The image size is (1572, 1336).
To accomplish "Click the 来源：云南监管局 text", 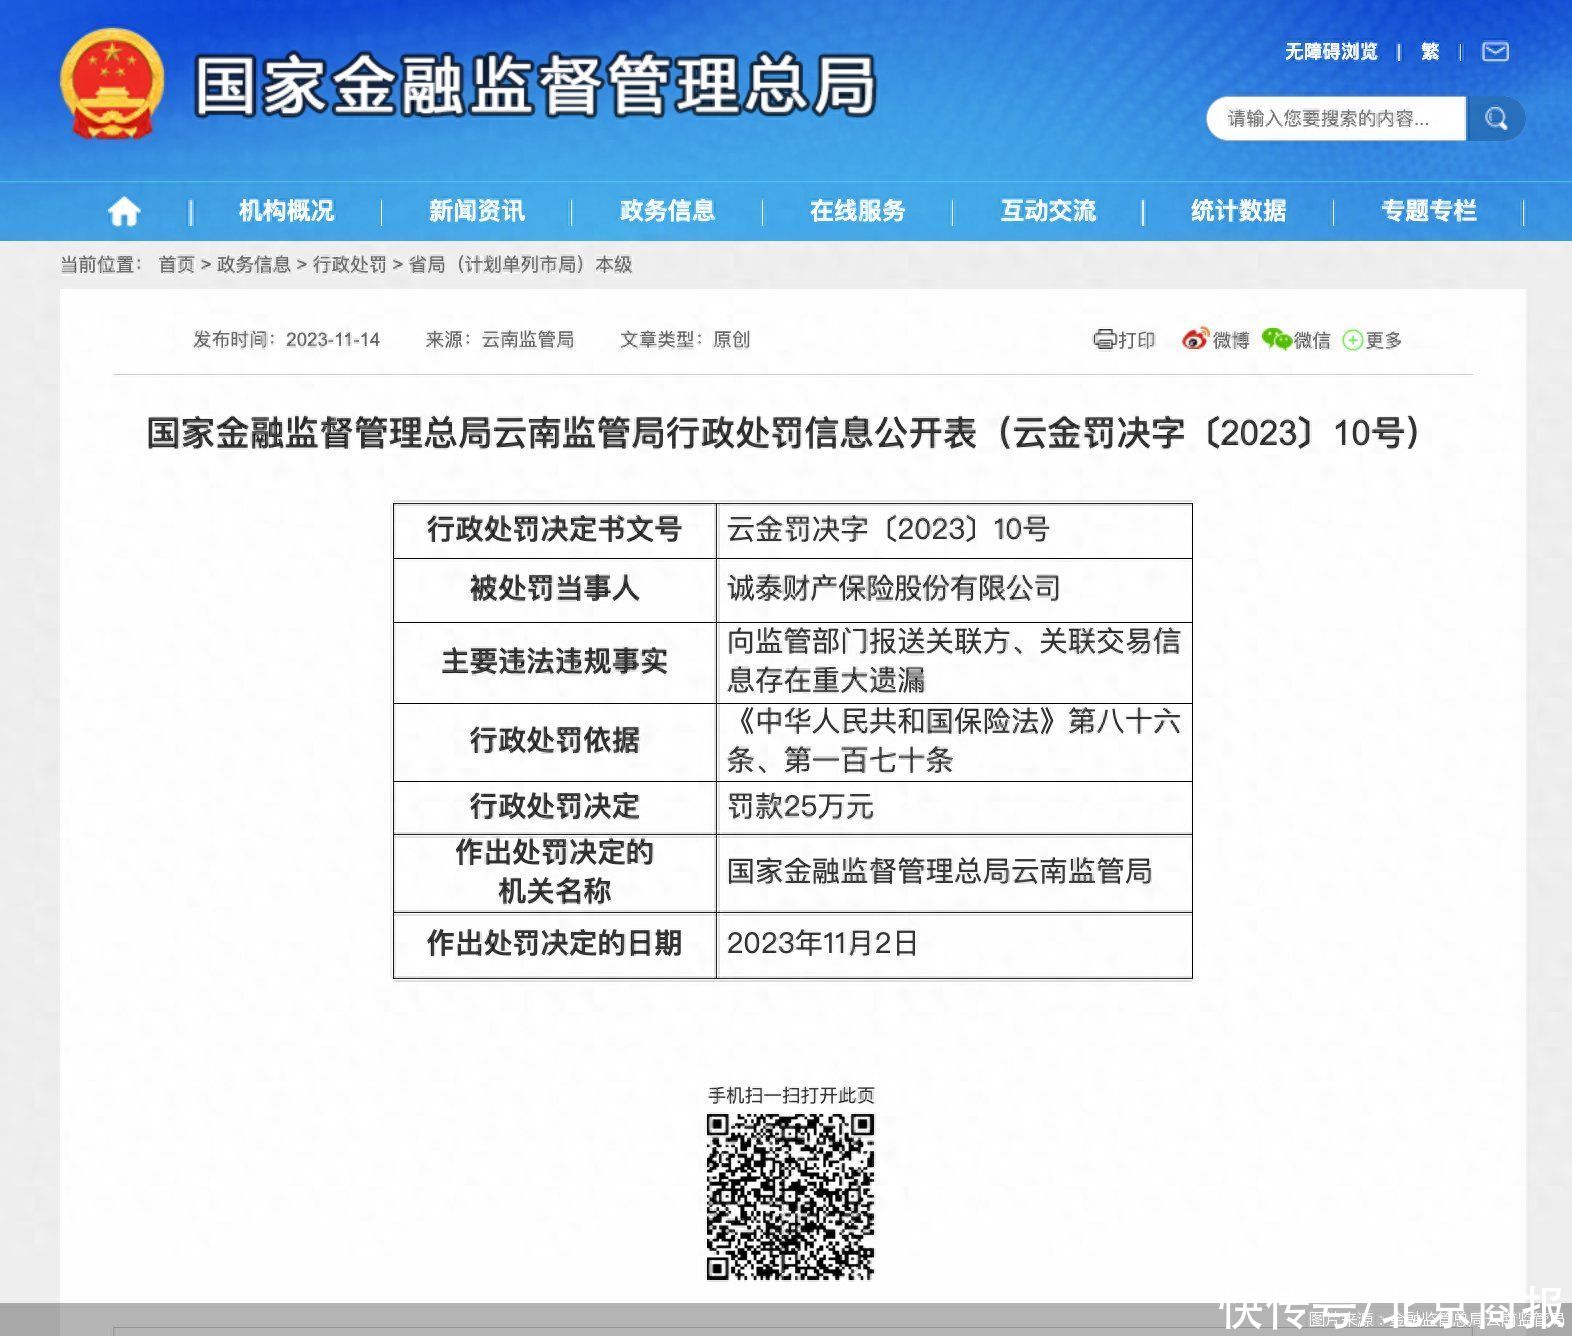I will pos(500,340).
